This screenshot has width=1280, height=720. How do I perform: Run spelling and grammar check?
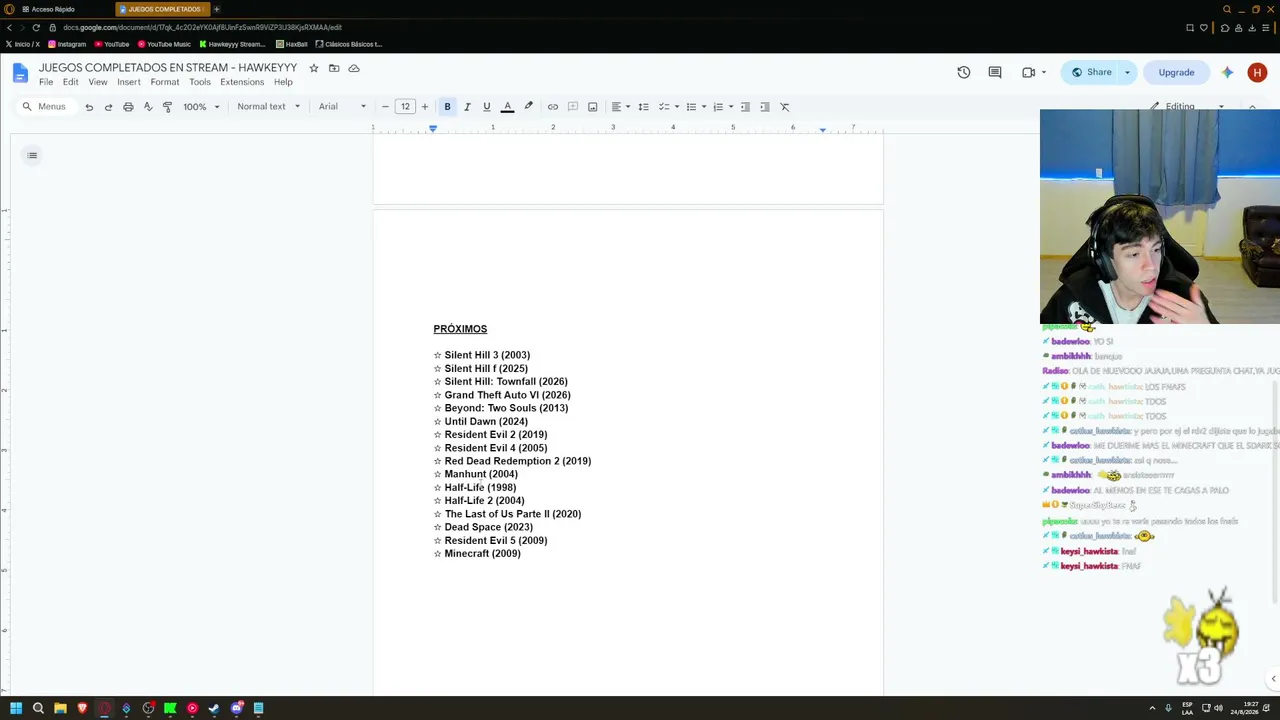click(148, 107)
